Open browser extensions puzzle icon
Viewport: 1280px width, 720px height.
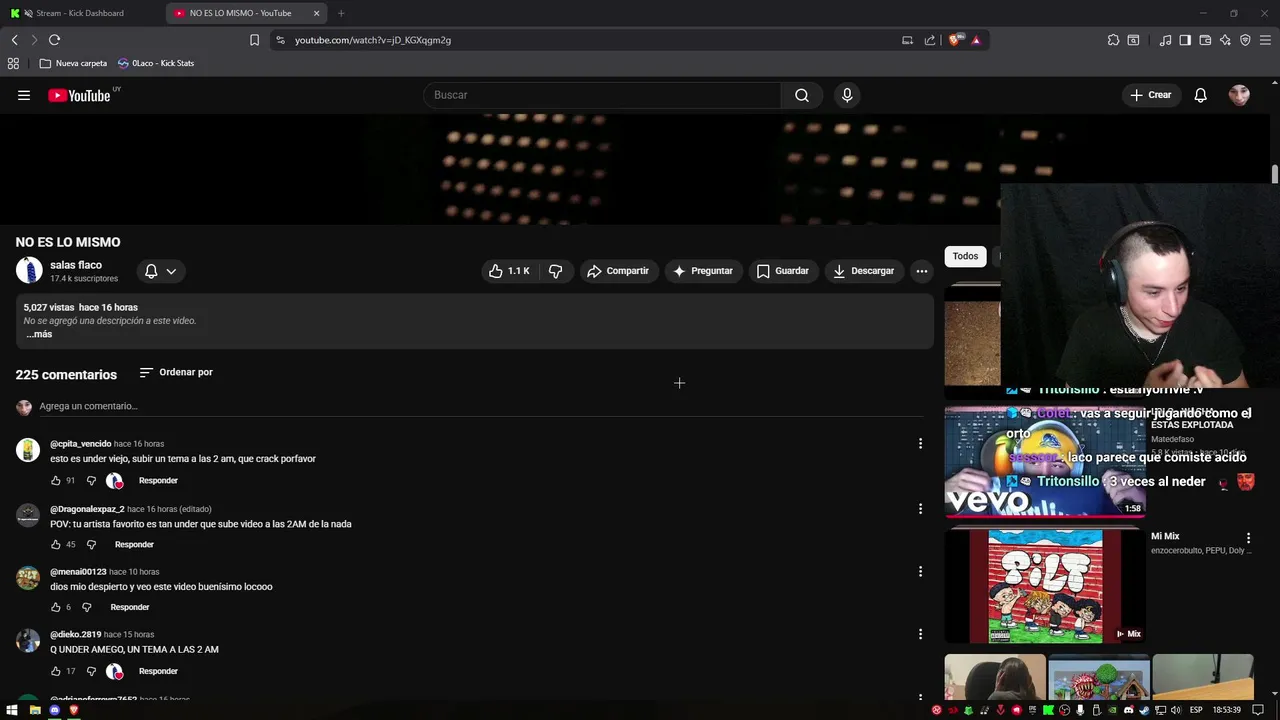pyautogui.click(x=1113, y=40)
